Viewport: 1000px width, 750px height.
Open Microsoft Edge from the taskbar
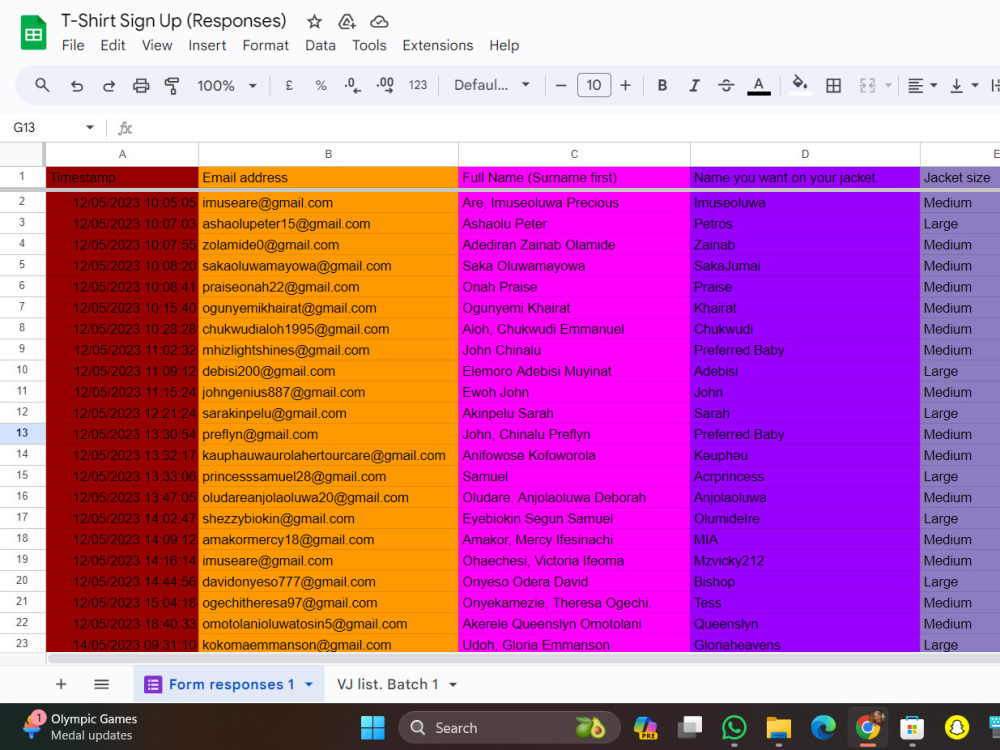click(x=823, y=728)
